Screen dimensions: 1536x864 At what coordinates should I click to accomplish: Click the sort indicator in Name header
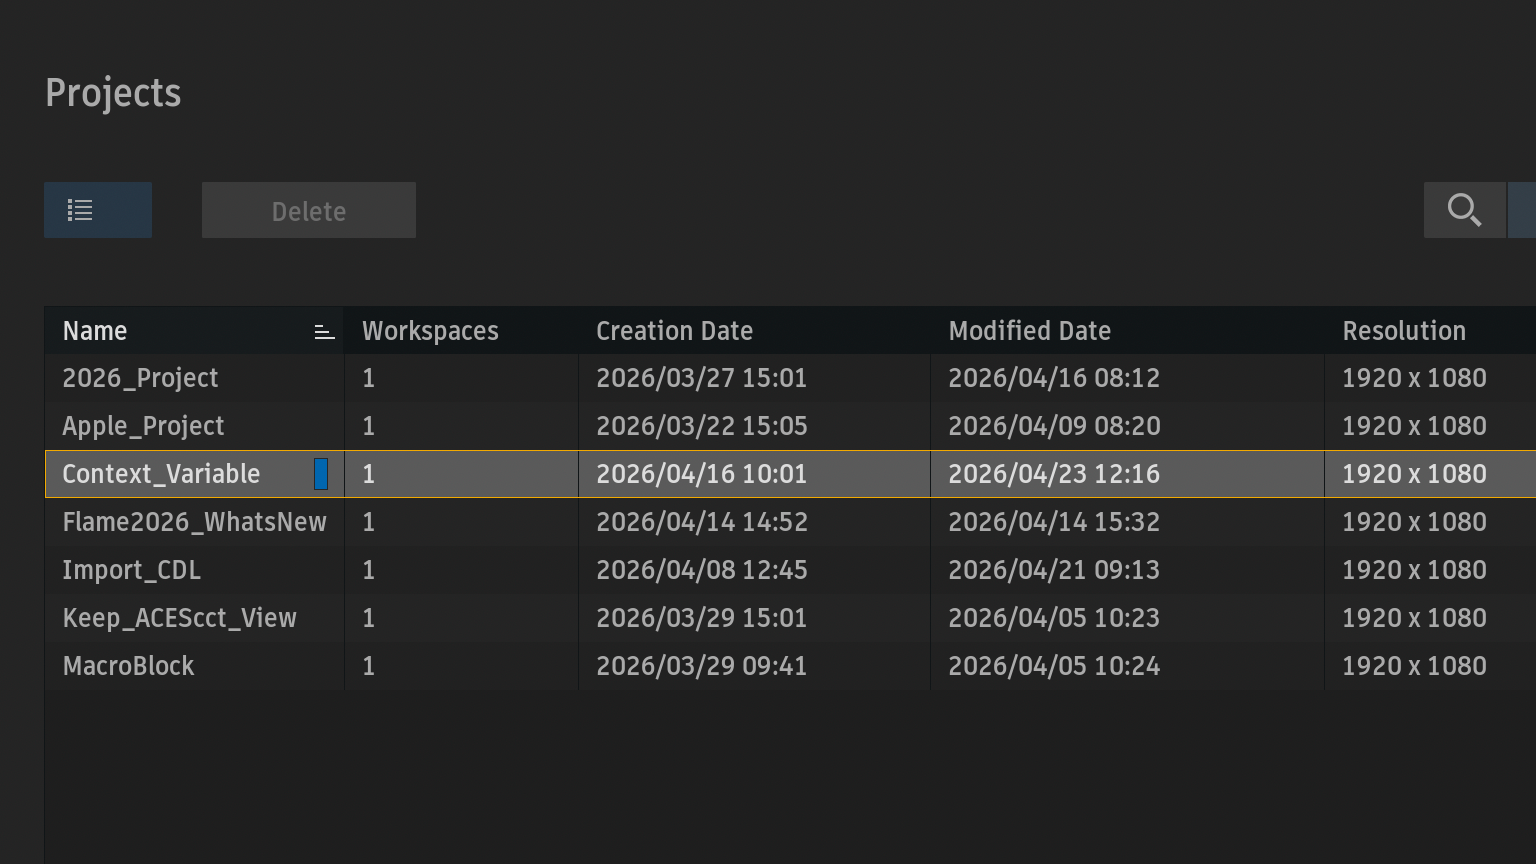tap(324, 332)
